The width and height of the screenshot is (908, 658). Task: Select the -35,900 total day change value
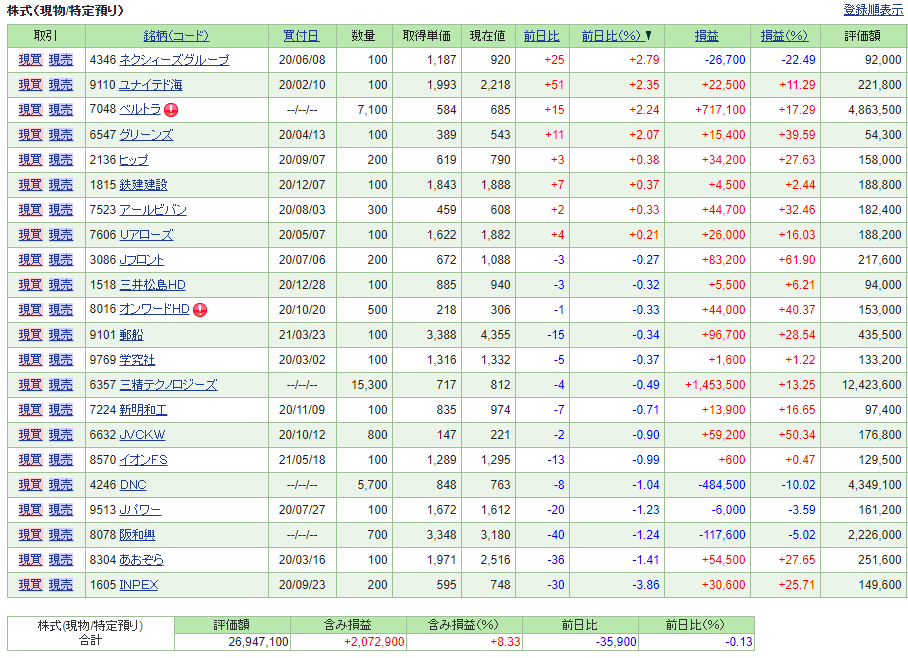(580, 642)
